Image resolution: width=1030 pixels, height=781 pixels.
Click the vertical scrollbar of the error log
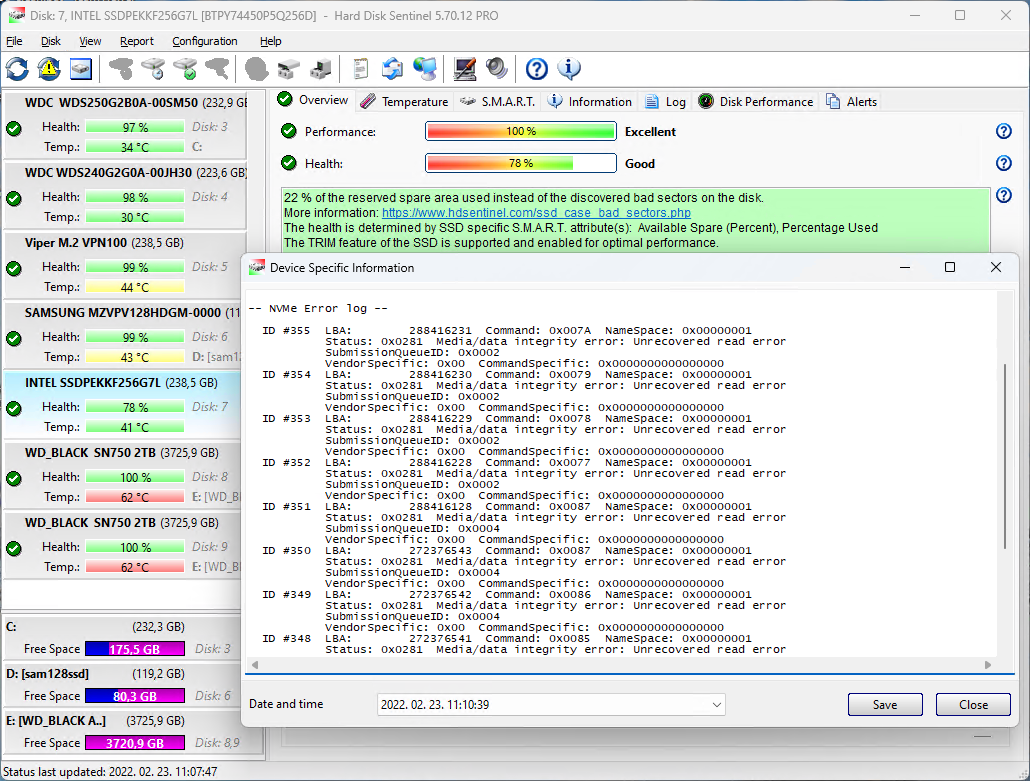(1005, 457)
